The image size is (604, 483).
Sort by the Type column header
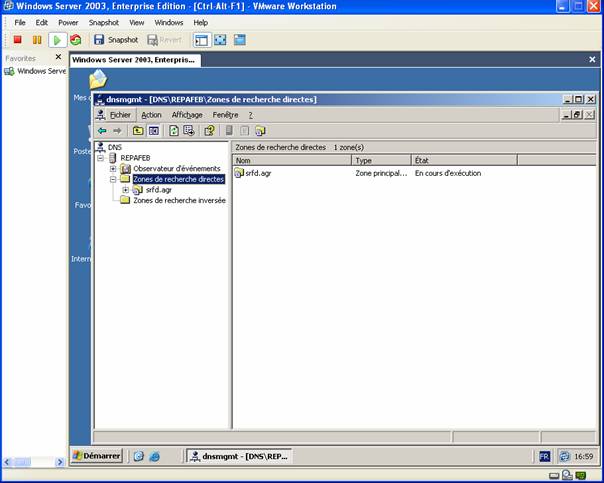[x=381, y=160]
